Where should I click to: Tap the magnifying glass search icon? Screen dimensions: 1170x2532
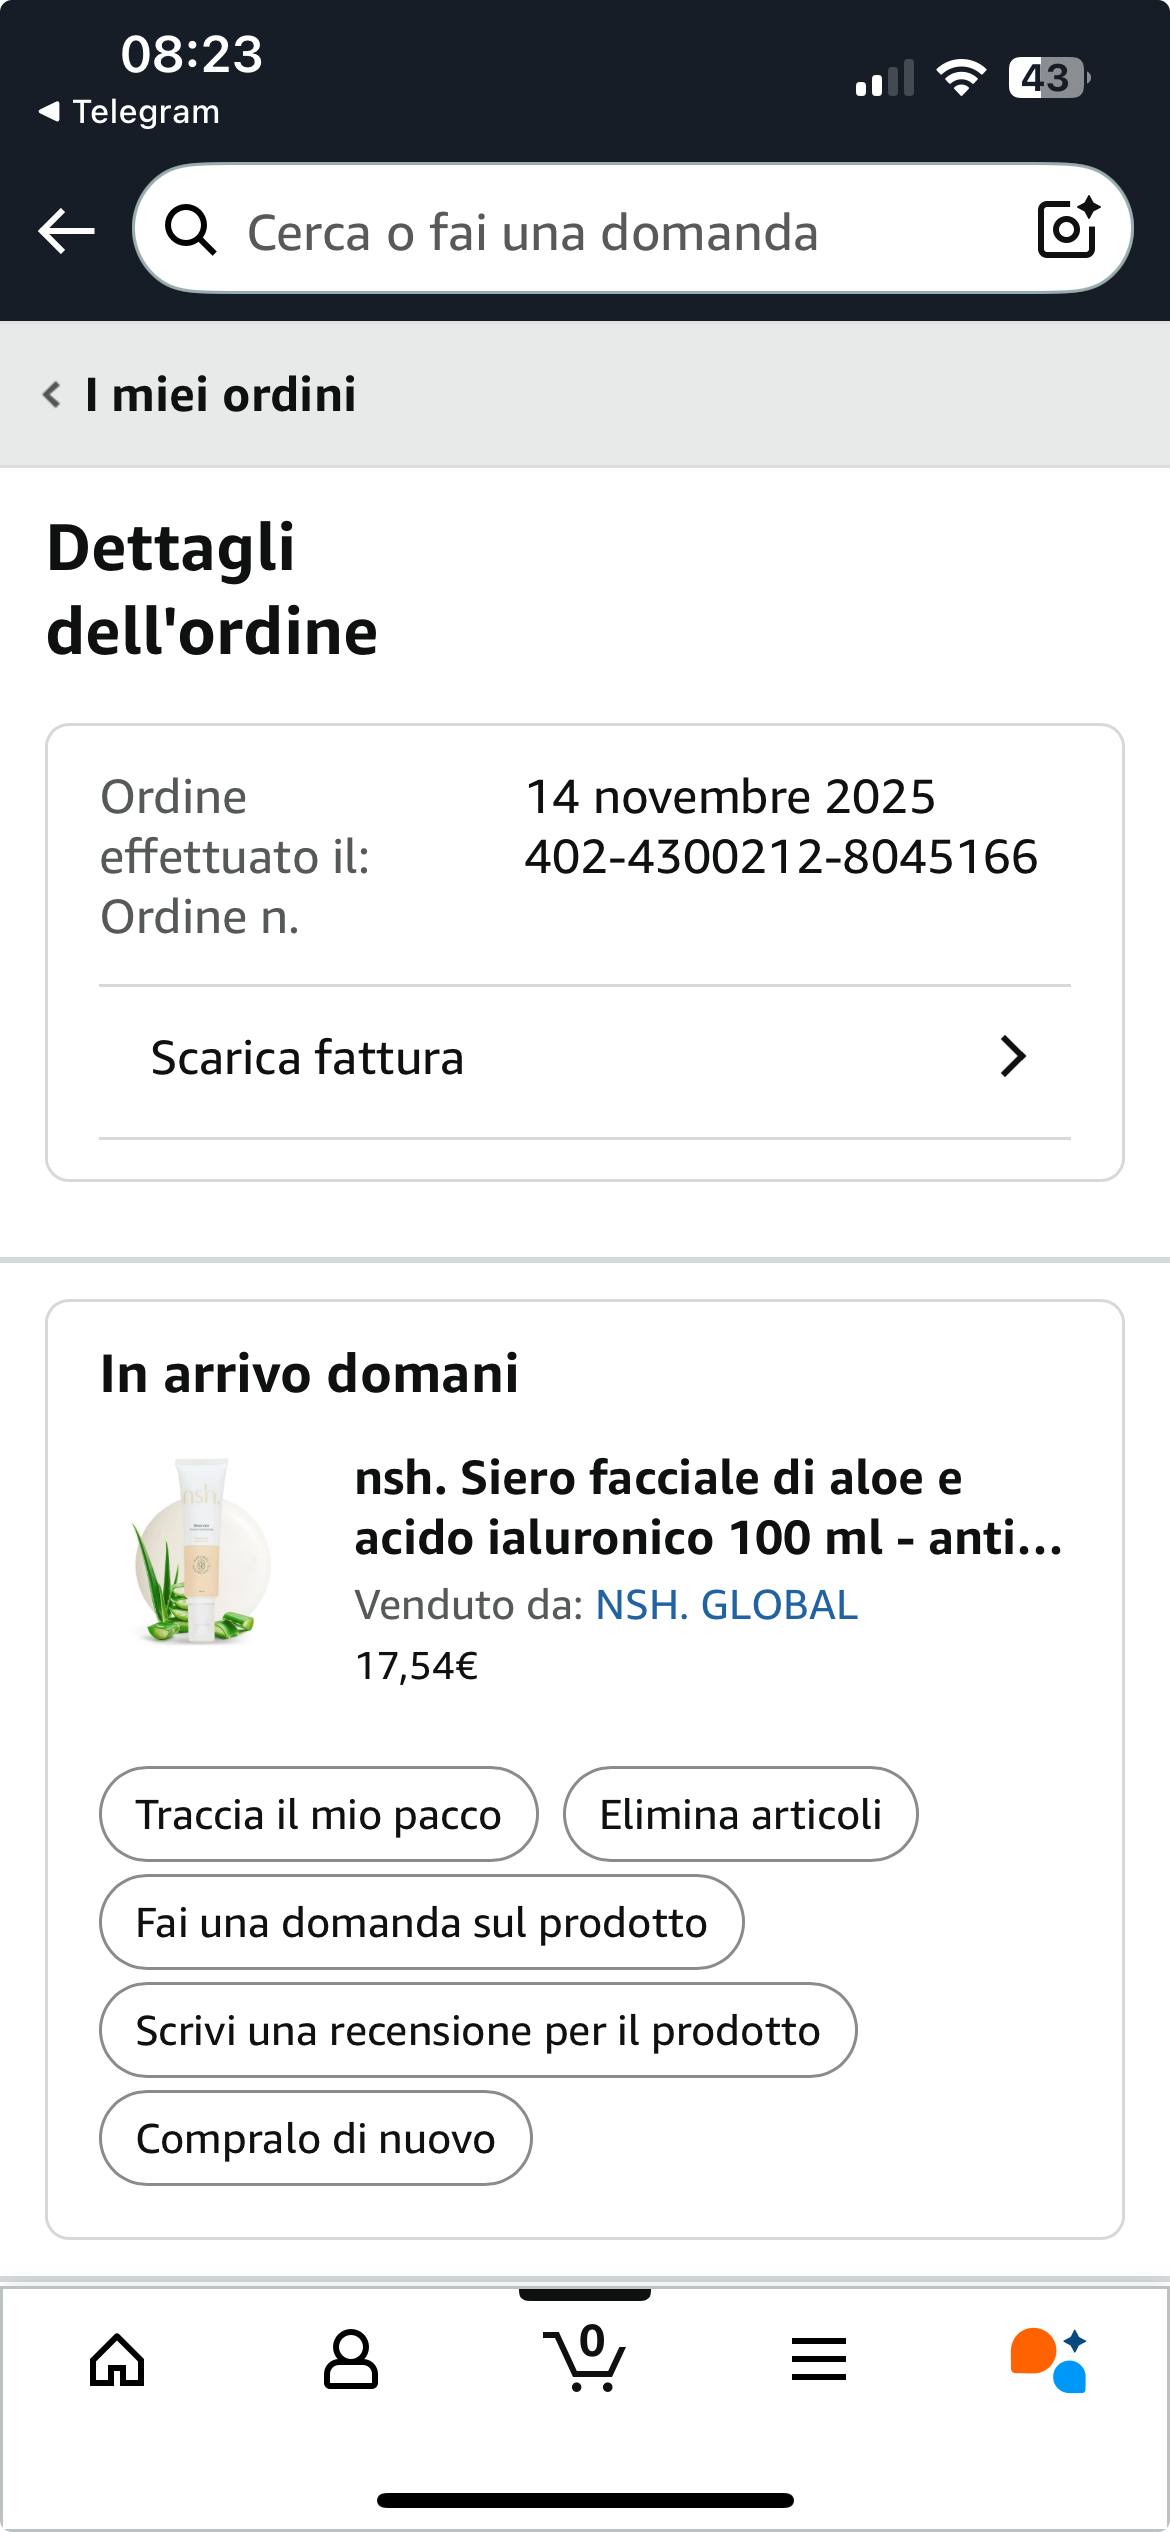190,232
